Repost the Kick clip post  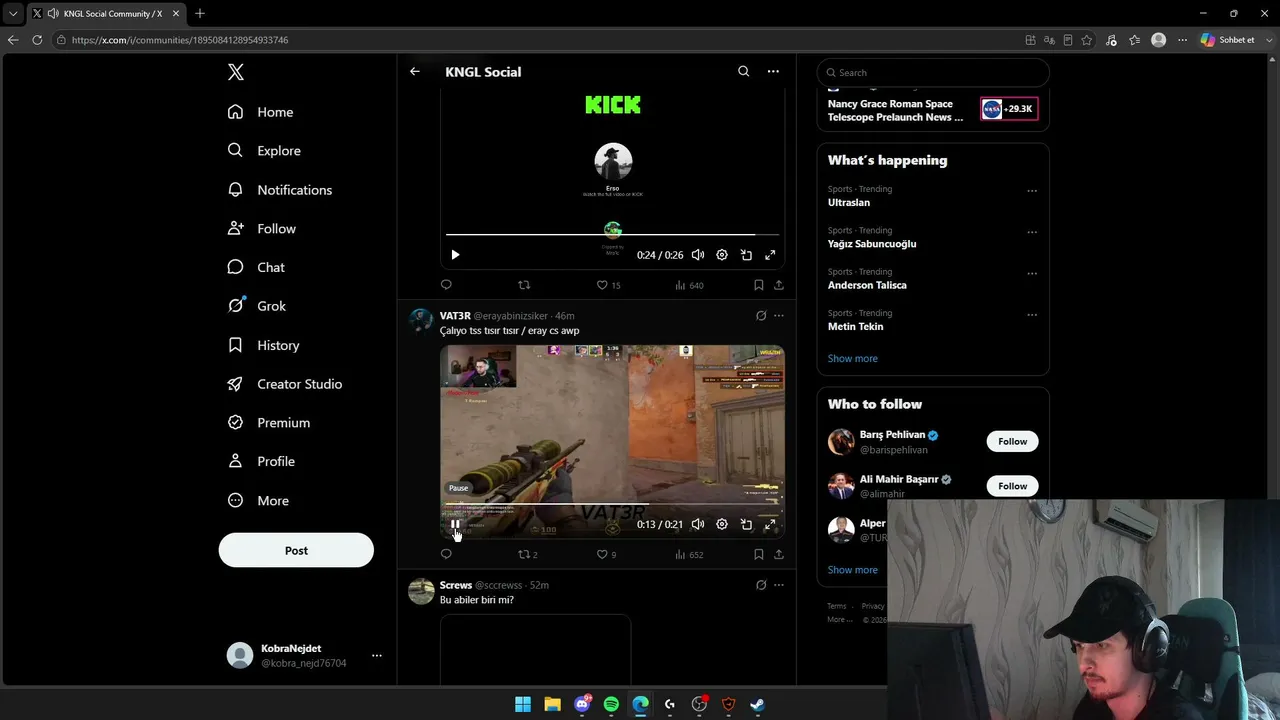click(524, 285)
